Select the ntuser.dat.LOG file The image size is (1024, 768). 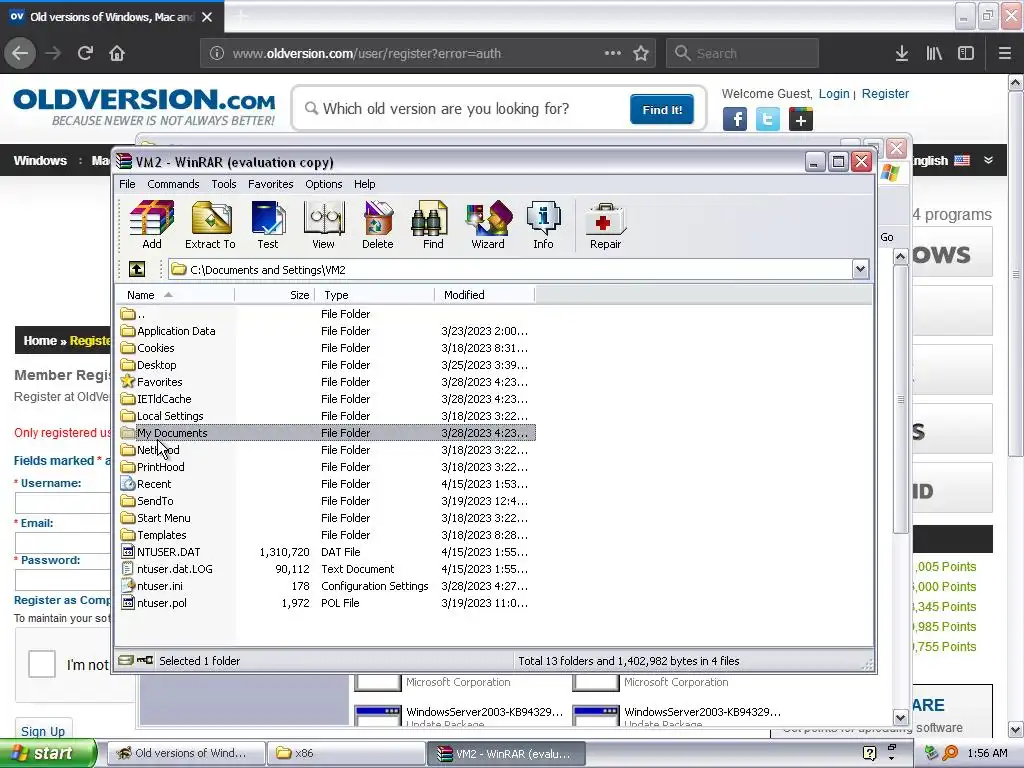(x=325, y=569)
